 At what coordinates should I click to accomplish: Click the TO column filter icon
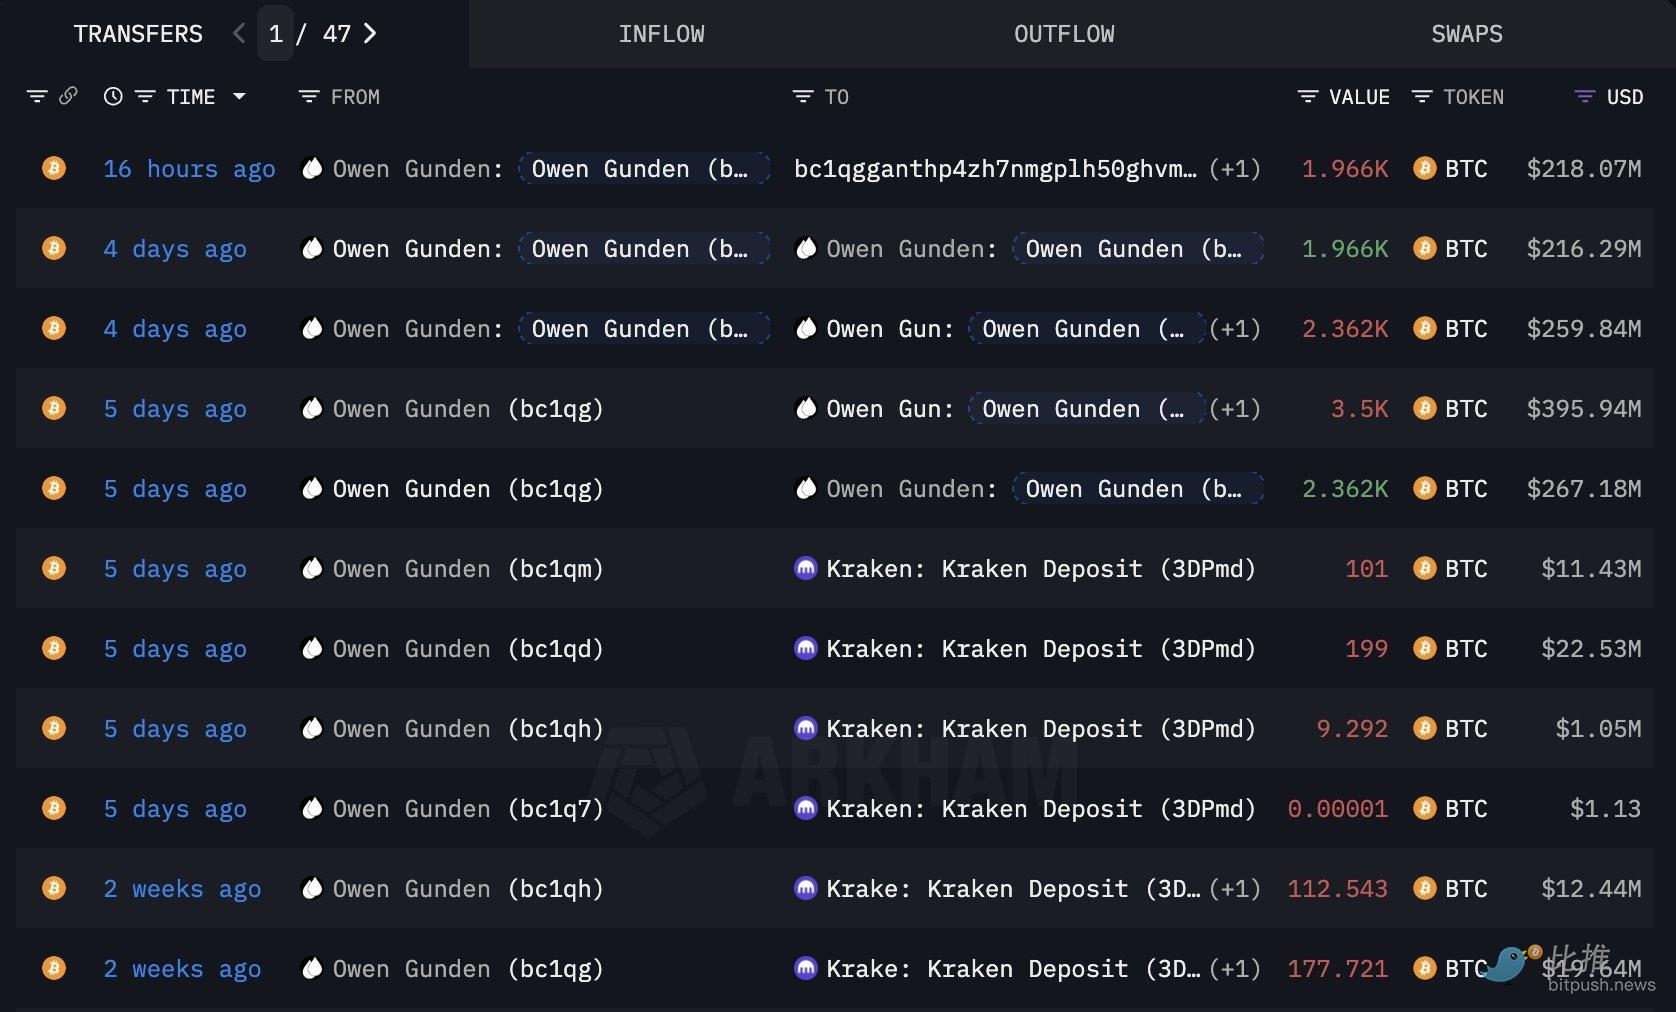(x=802, y=97)
